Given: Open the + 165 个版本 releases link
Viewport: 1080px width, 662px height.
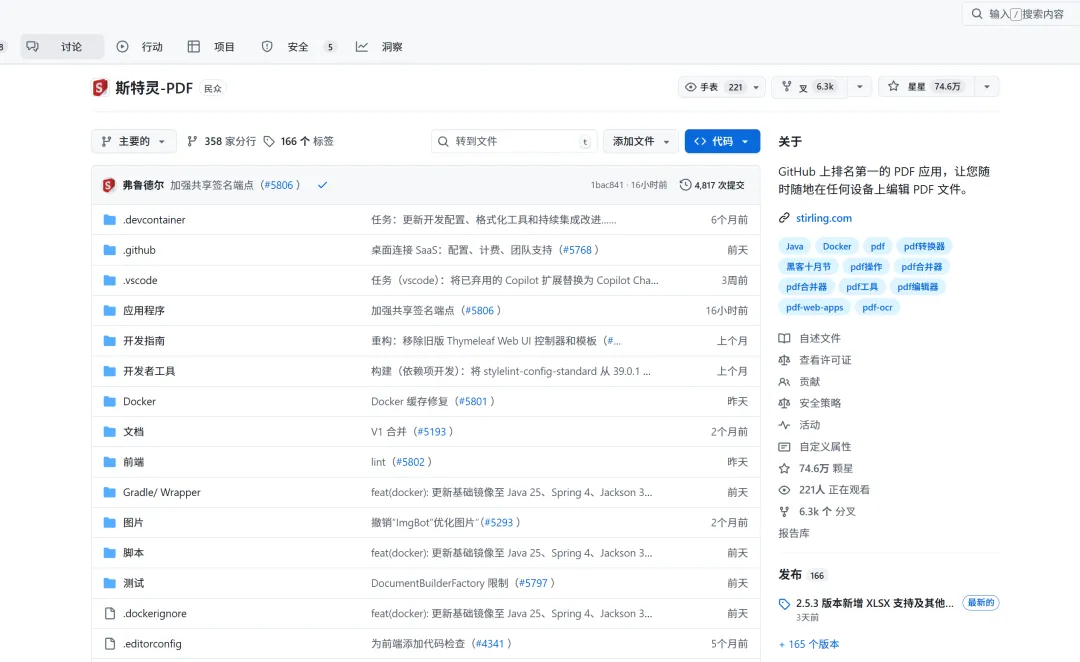Looking at the screenshot, I should pyautogui.click(x=809, y=644).
